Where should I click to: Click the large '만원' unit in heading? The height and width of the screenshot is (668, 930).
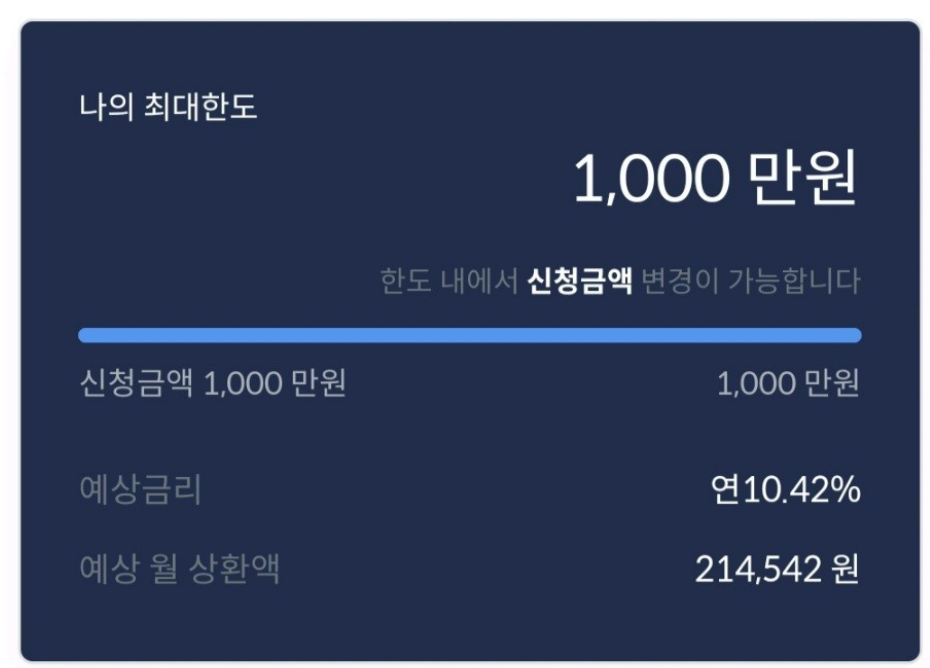pyautogui.click(x=802, y=180)
